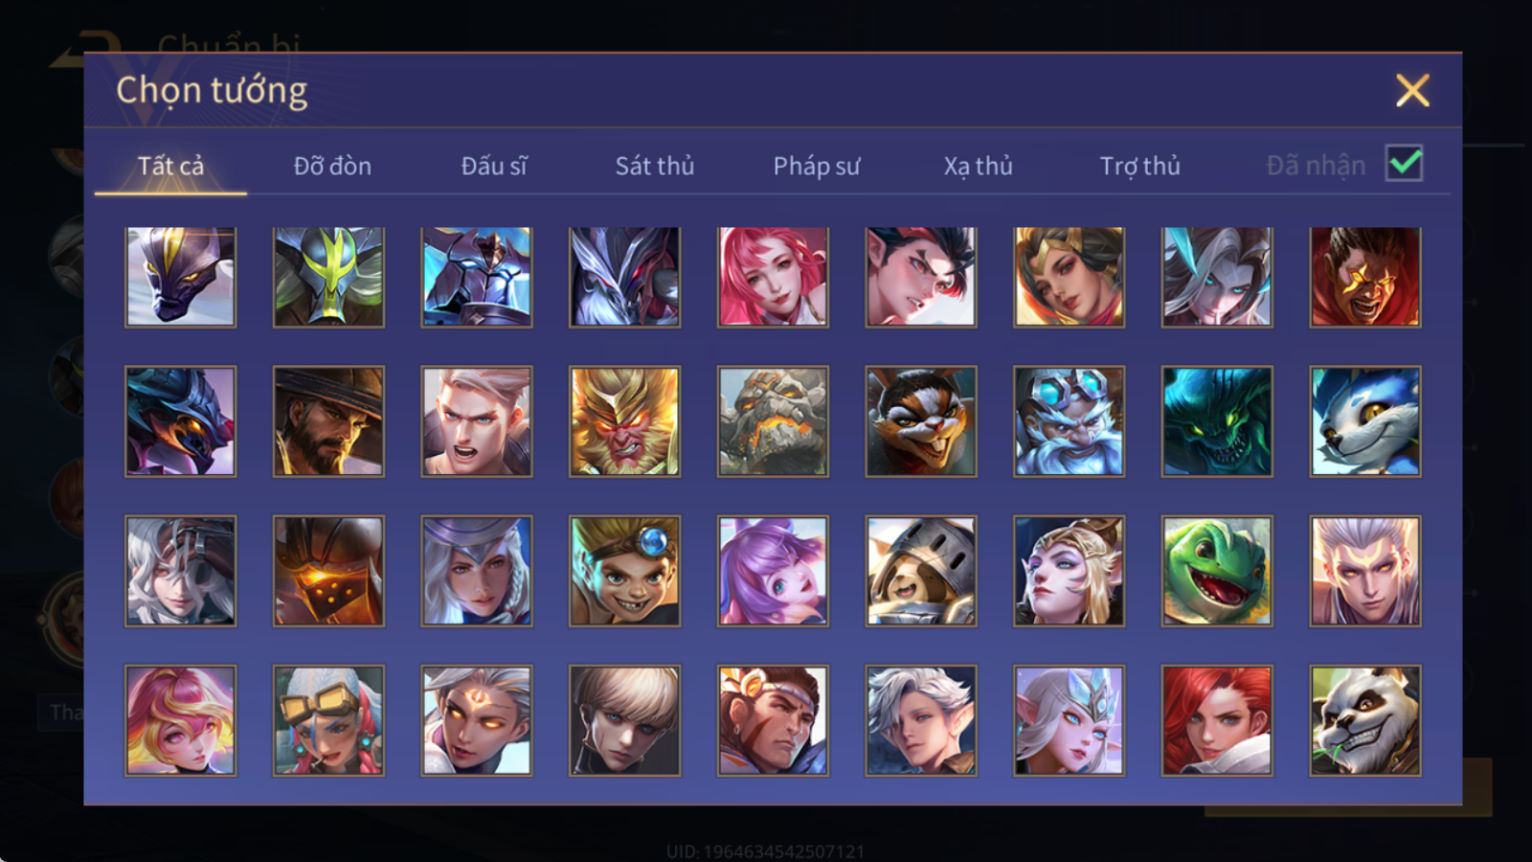Open the Sát thủ tab
The width and height of the screenshot is (1532, 862).
pyautogui.click(x=655, y=166)
